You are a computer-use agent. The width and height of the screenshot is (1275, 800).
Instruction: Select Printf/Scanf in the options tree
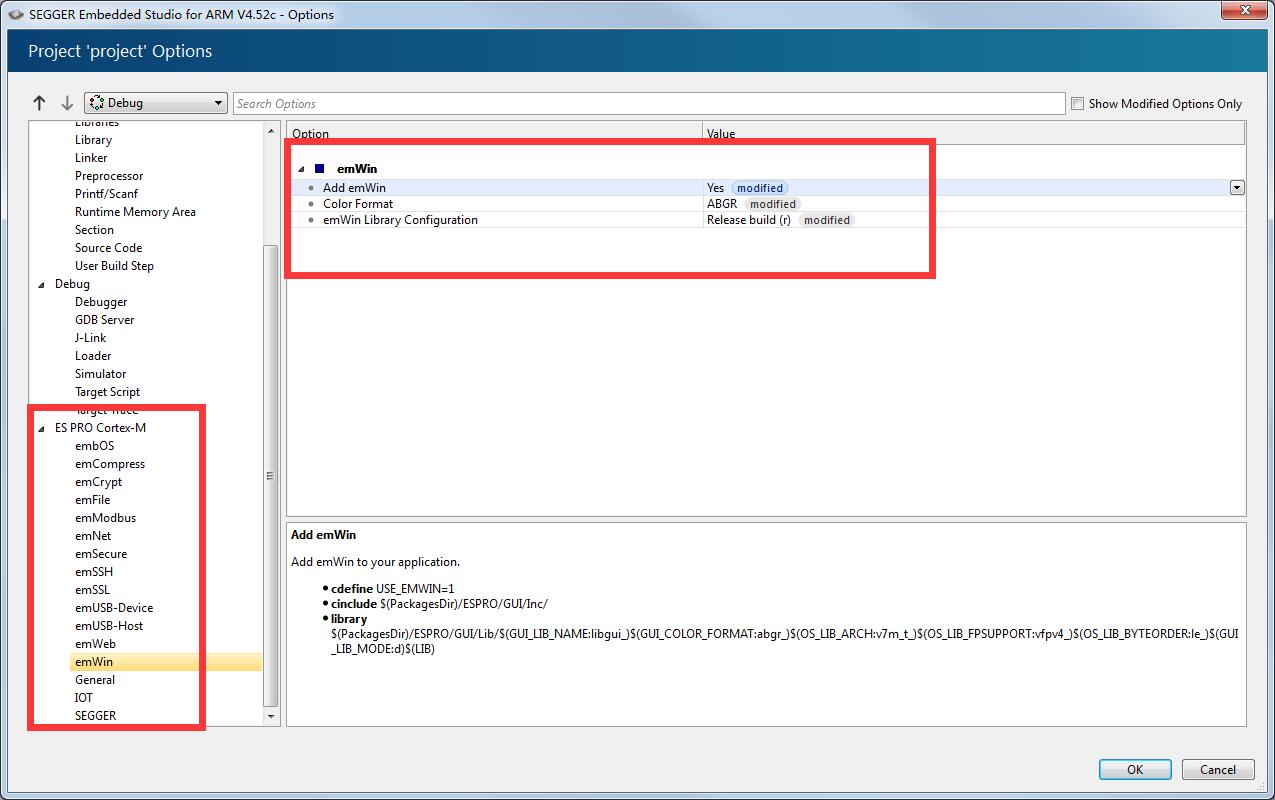click(x=106, y=194)
